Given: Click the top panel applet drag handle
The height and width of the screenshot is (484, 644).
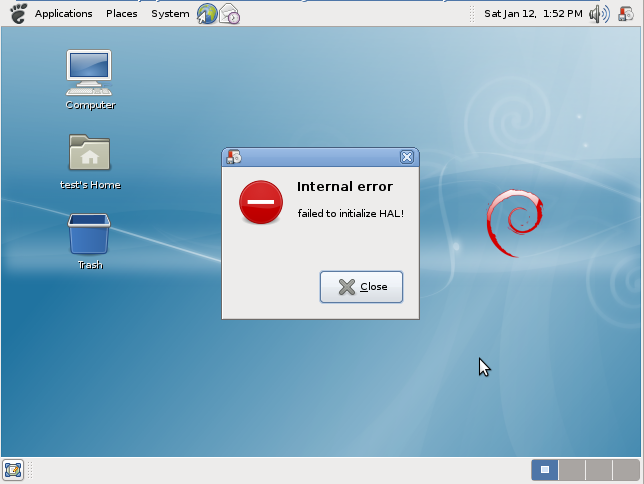Looking at the screenshot, I should coord(472,14).
